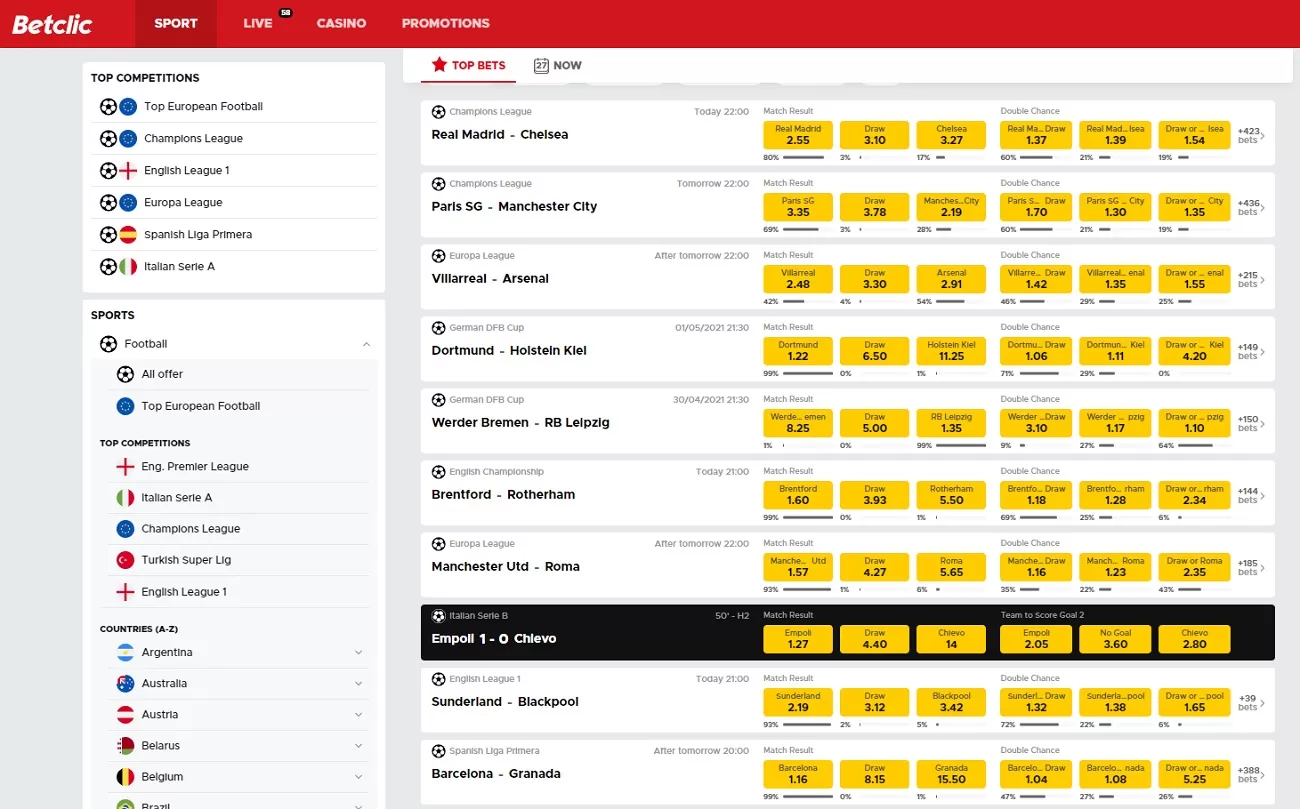
Task: Expand the Belarus country list
Action: pyautogui.click(x=358, y=745)
